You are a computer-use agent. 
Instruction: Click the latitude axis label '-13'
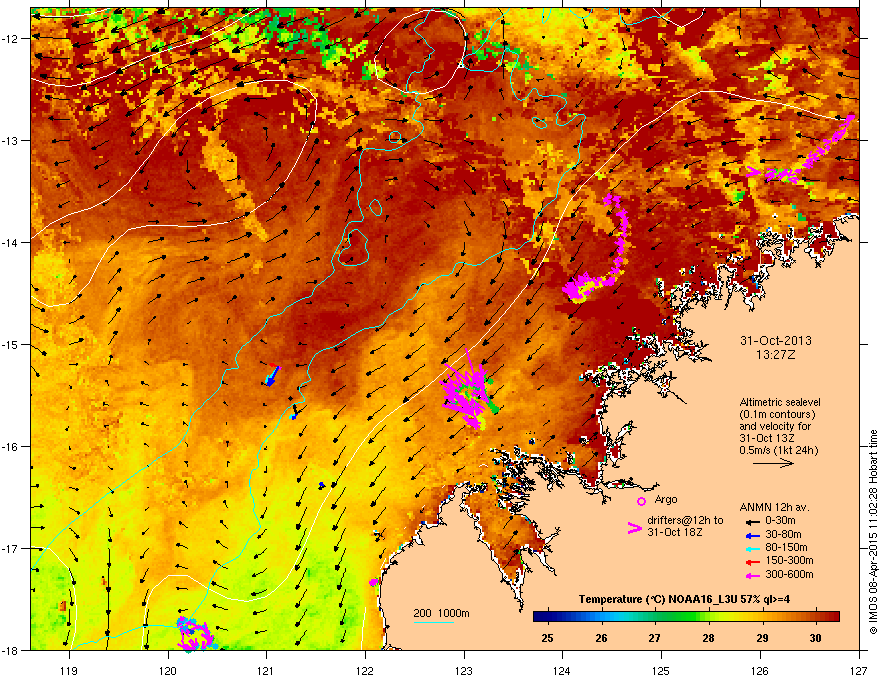pyautogui.click(x=10, y=141)
